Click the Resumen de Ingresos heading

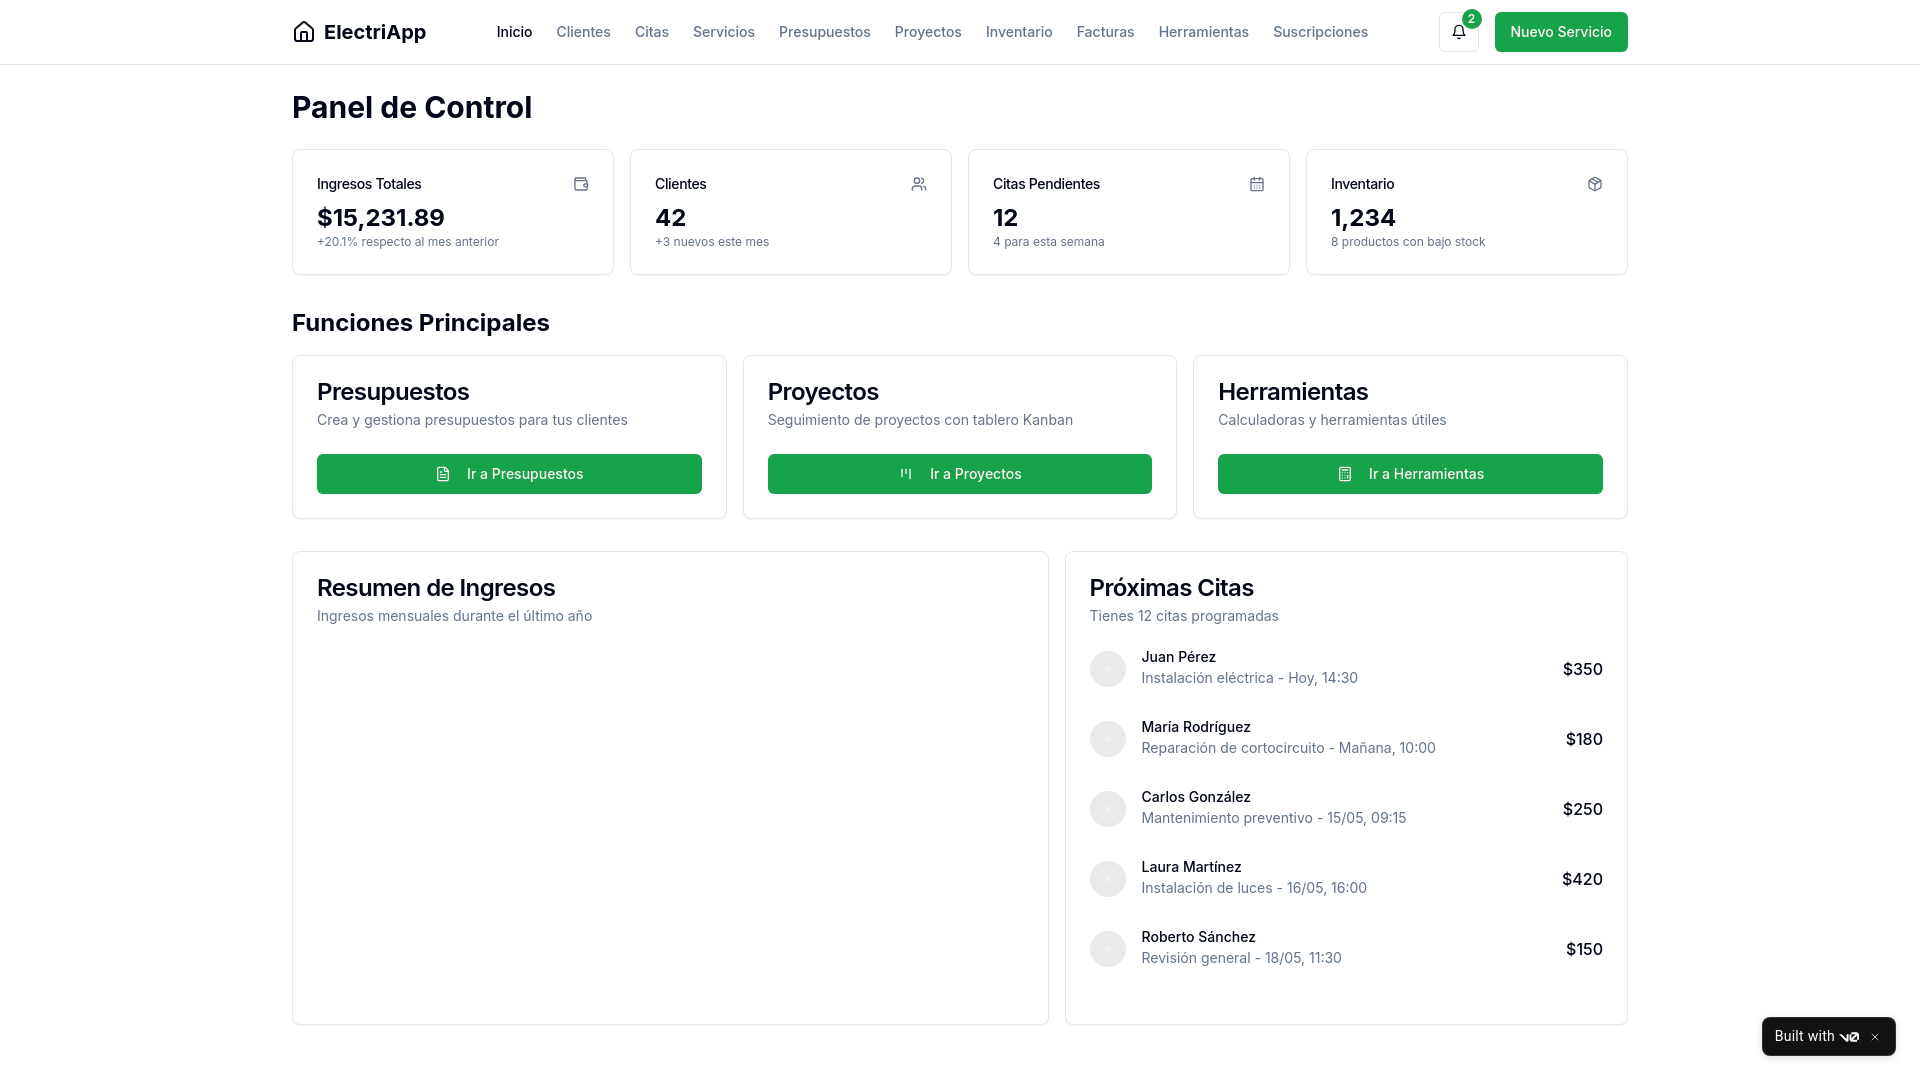pos(436,588)
